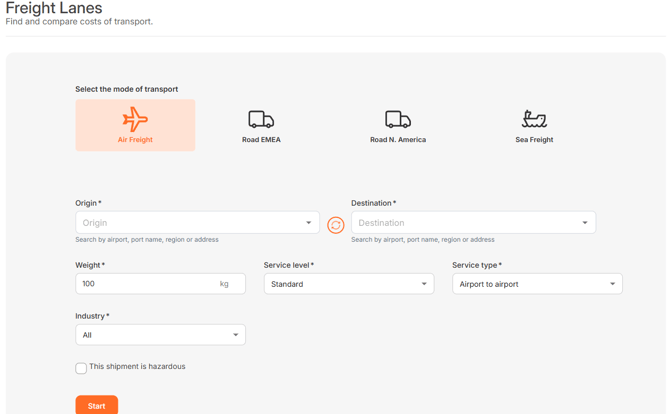The image size is (670, 414).
Task: Open the Origin dropdown arrow
Action: (308, 223)
